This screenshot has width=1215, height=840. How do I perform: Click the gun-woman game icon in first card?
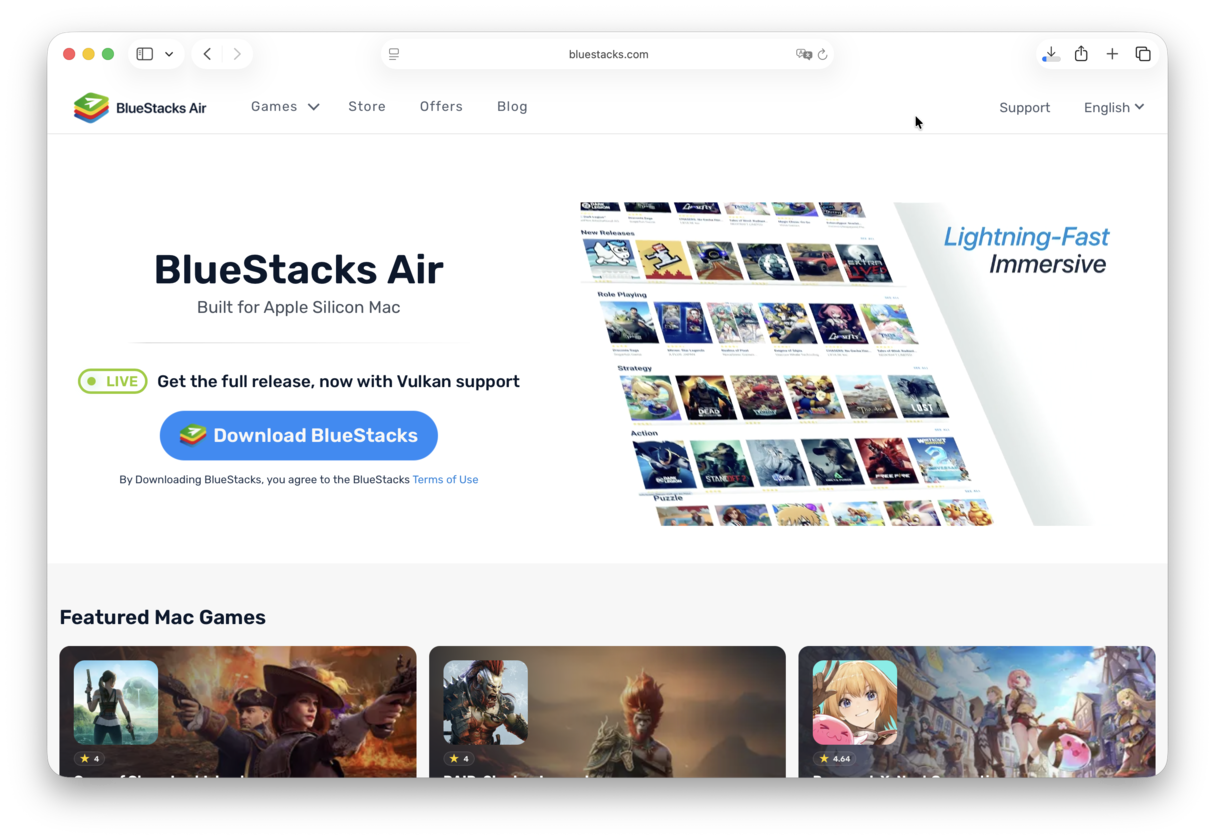point(116,702)
